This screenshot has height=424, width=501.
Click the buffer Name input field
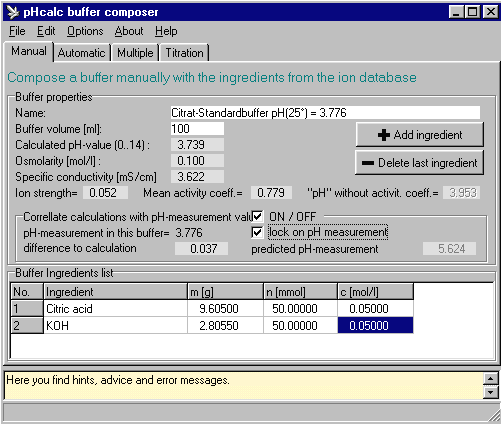[325, 113]
